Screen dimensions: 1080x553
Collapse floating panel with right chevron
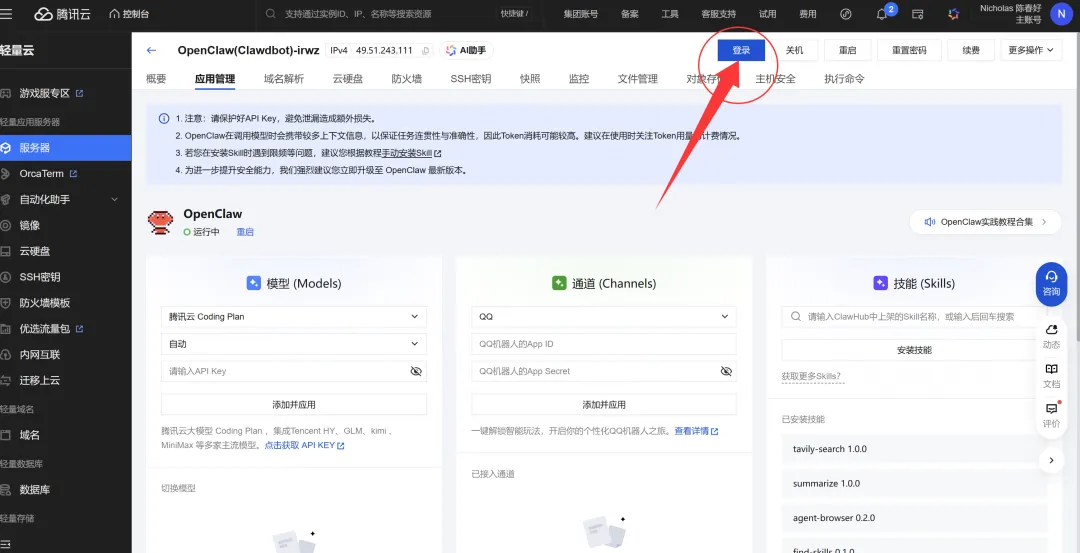click(x=1051, y=460)
